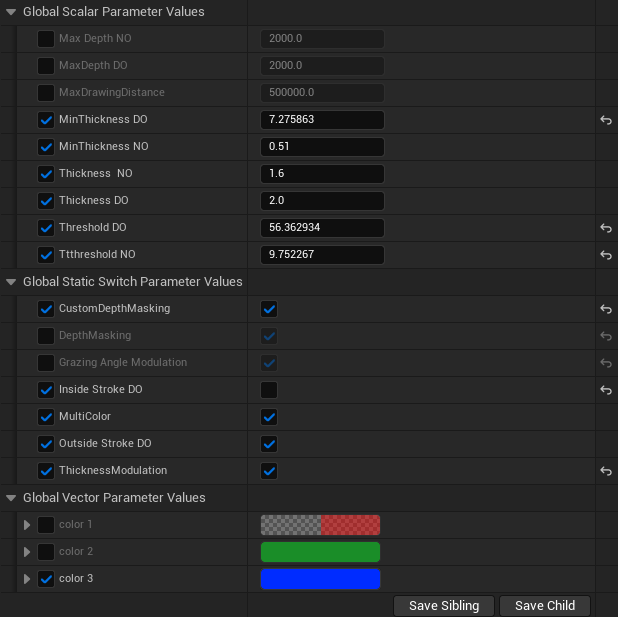Click the Save Sibling button

pos(444,605)
